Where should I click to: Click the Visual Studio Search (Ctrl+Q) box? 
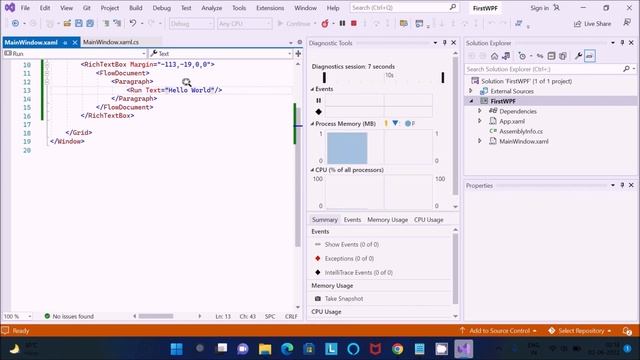(x=403, y=8)
